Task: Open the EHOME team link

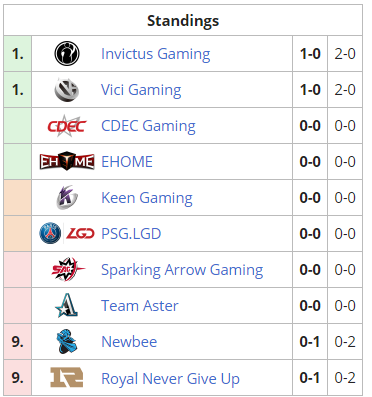Action: pyautogui.click(x=127, y=162)
